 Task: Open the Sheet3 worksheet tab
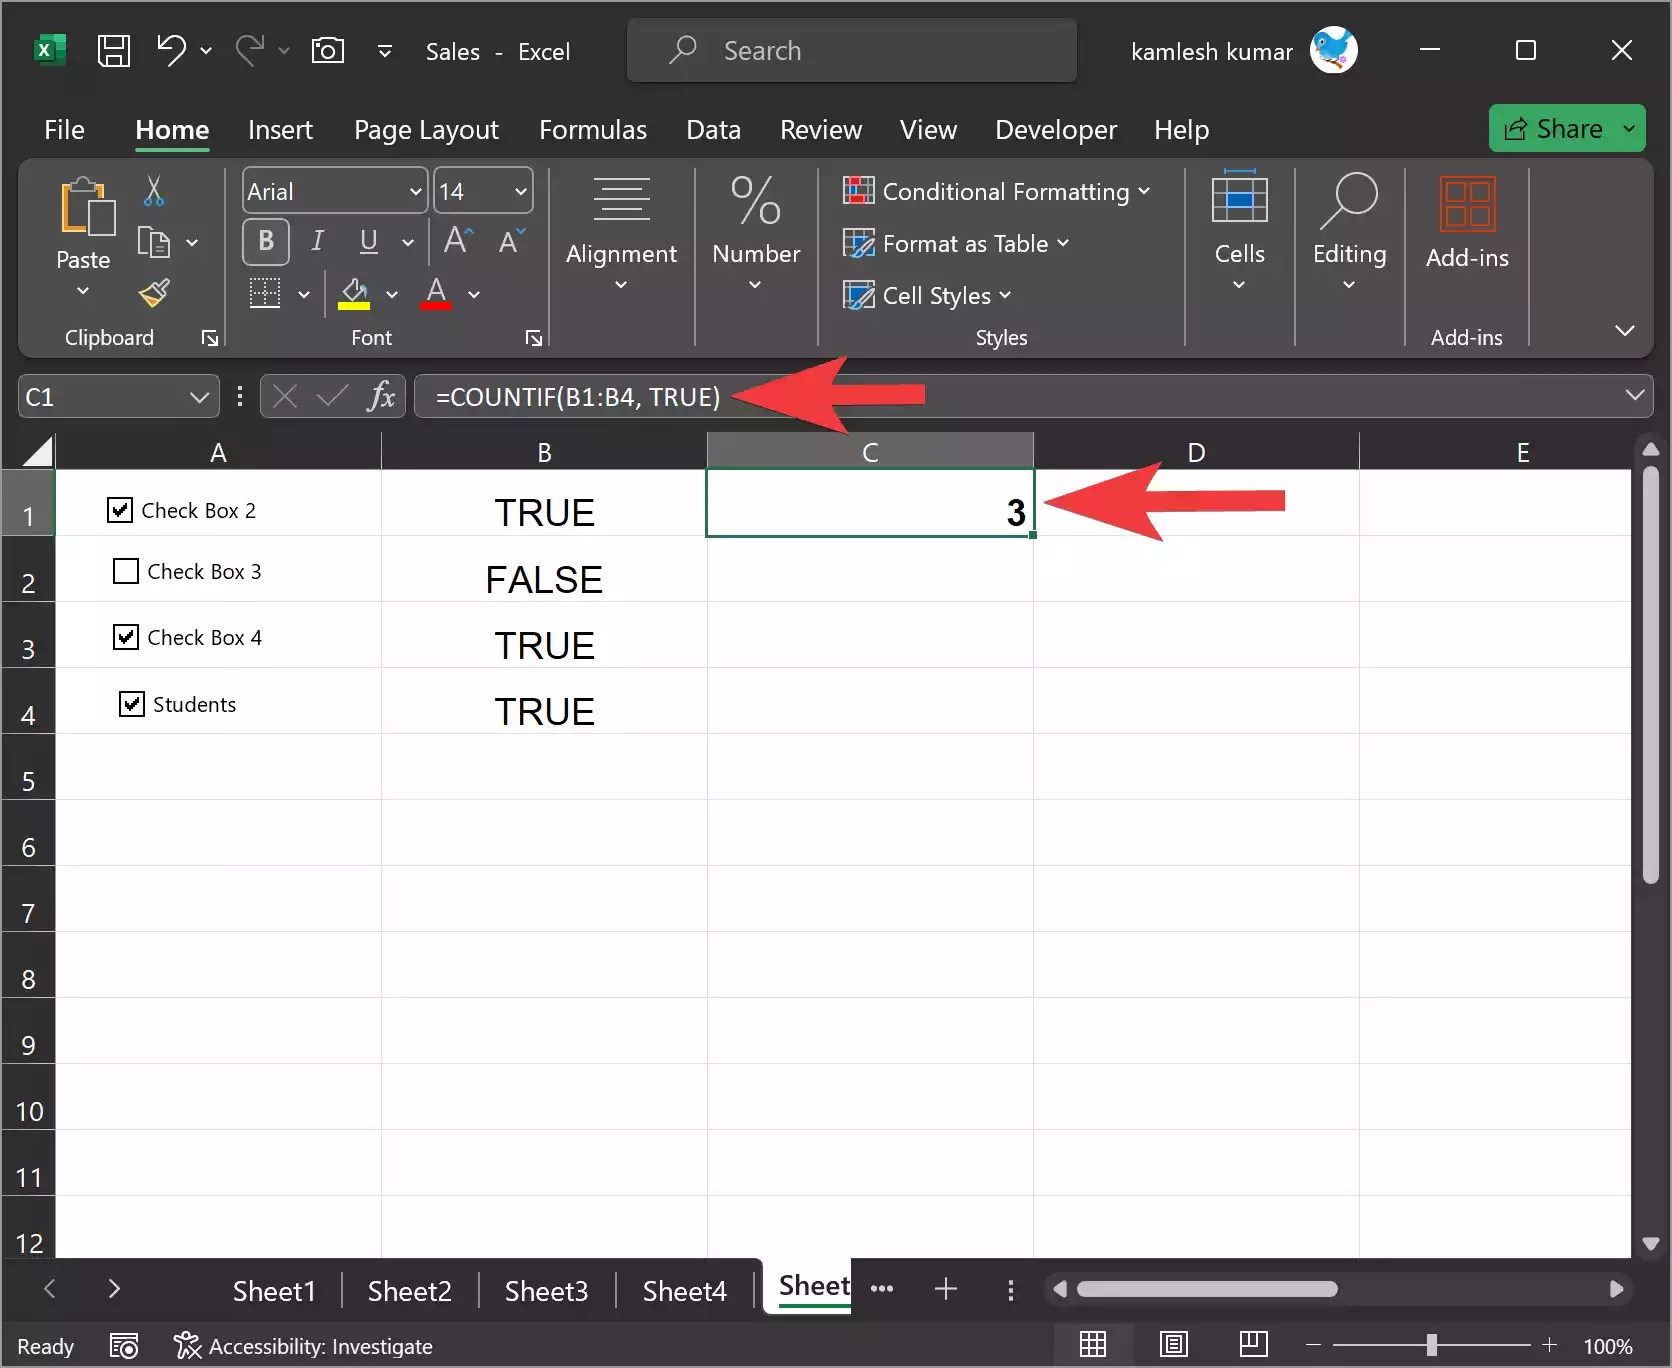pos(546,1290)
